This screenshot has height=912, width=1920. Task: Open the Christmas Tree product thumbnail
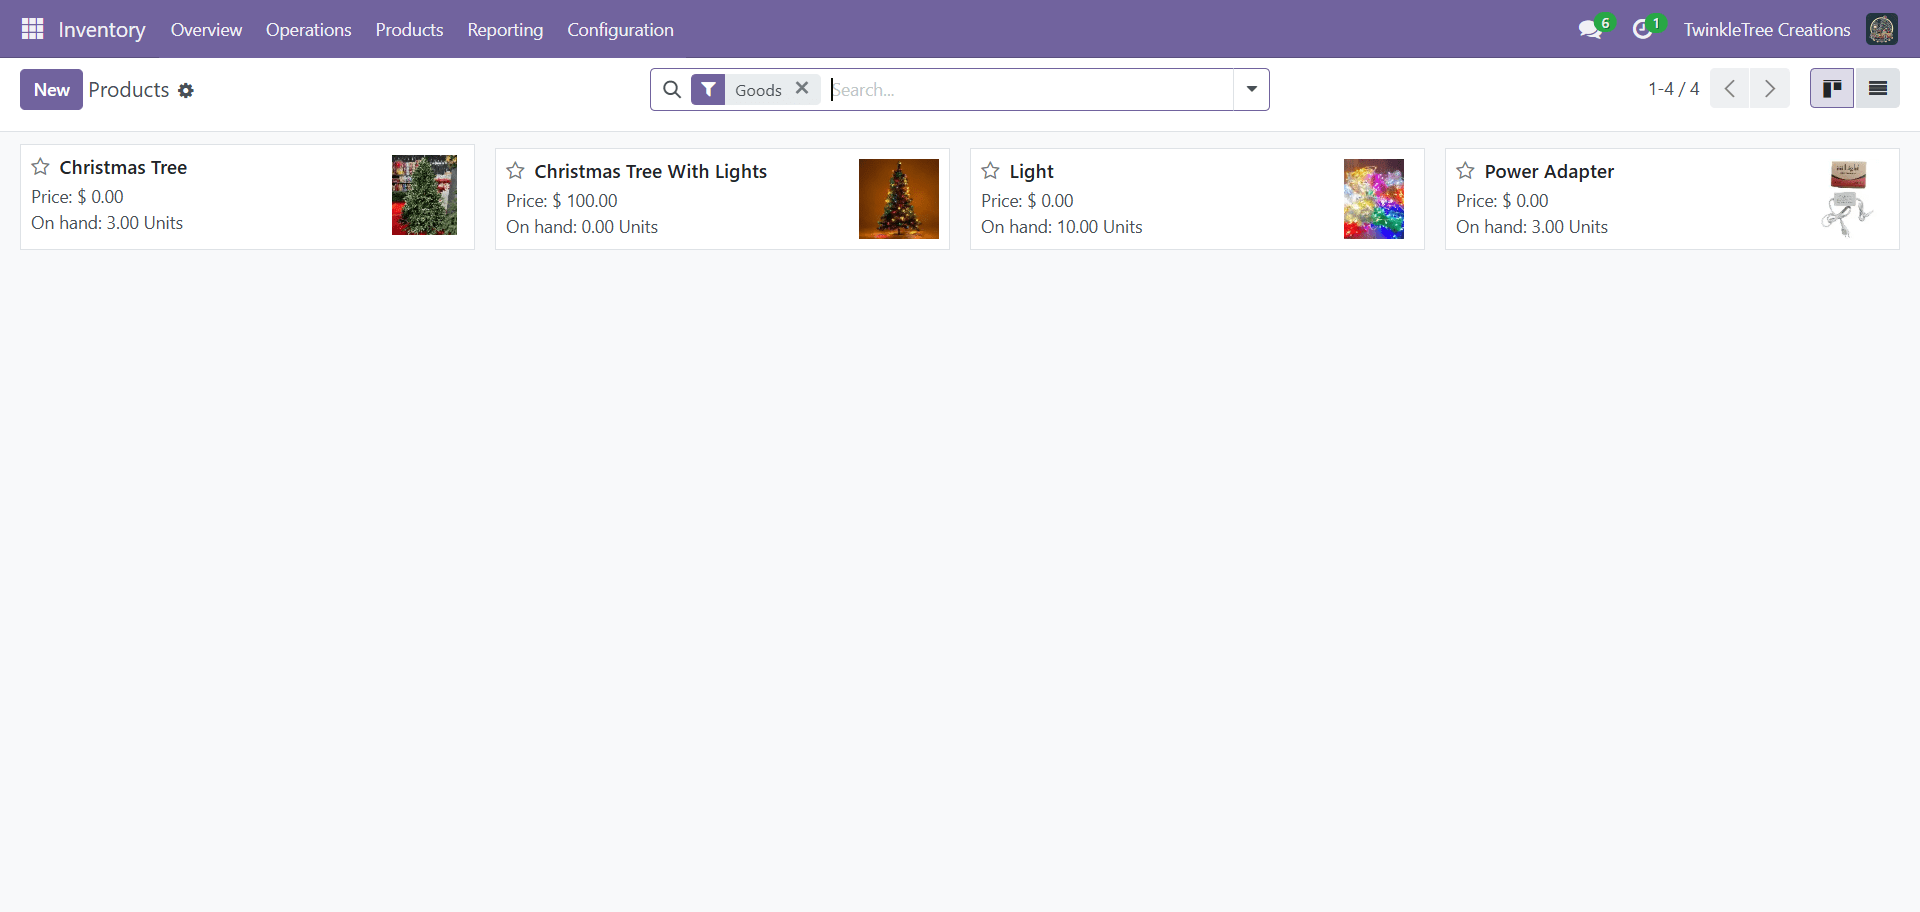pyautogui.click(x=424, y=195)
